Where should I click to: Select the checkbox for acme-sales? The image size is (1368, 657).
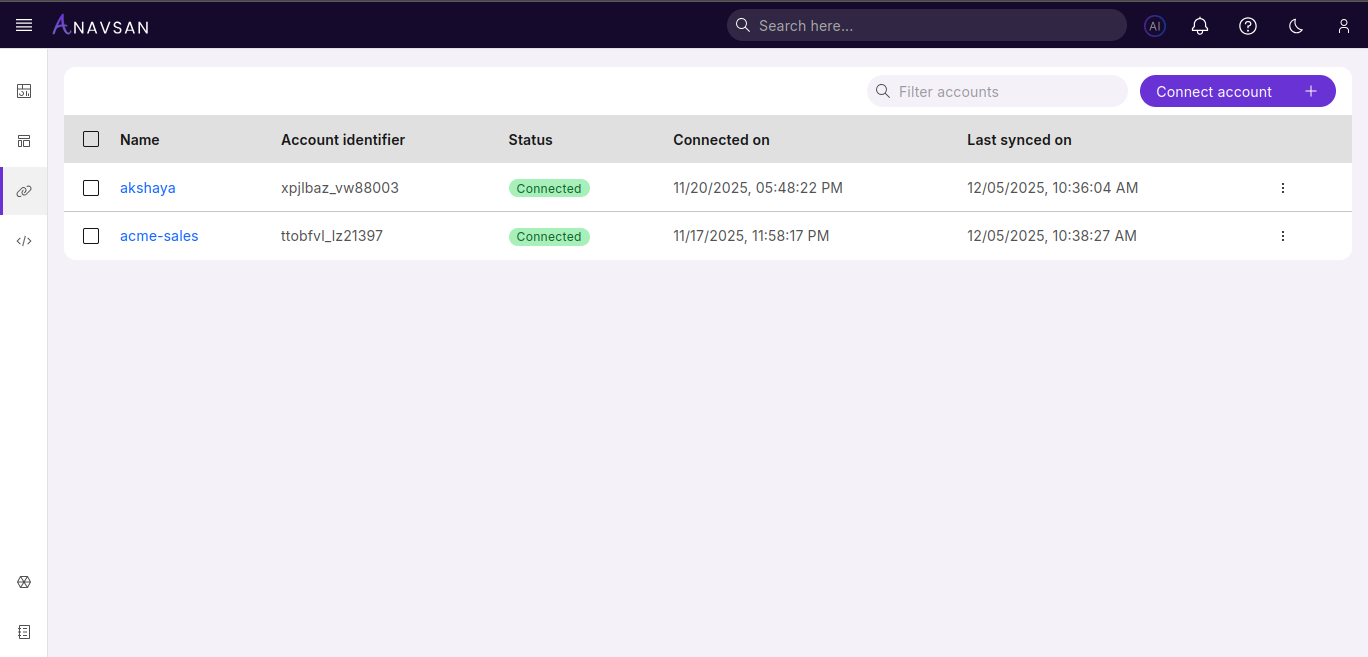91,236
